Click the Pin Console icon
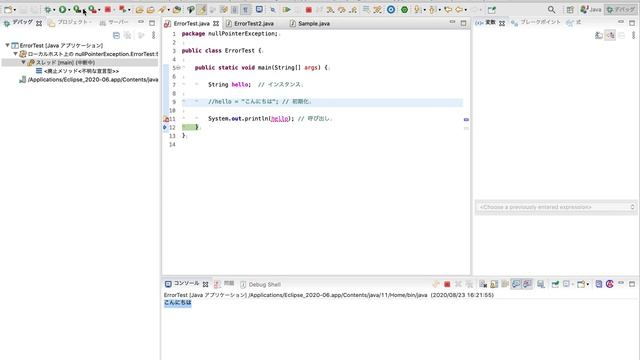Viewport: 640px width, 360px height. (x=555, y=284)
